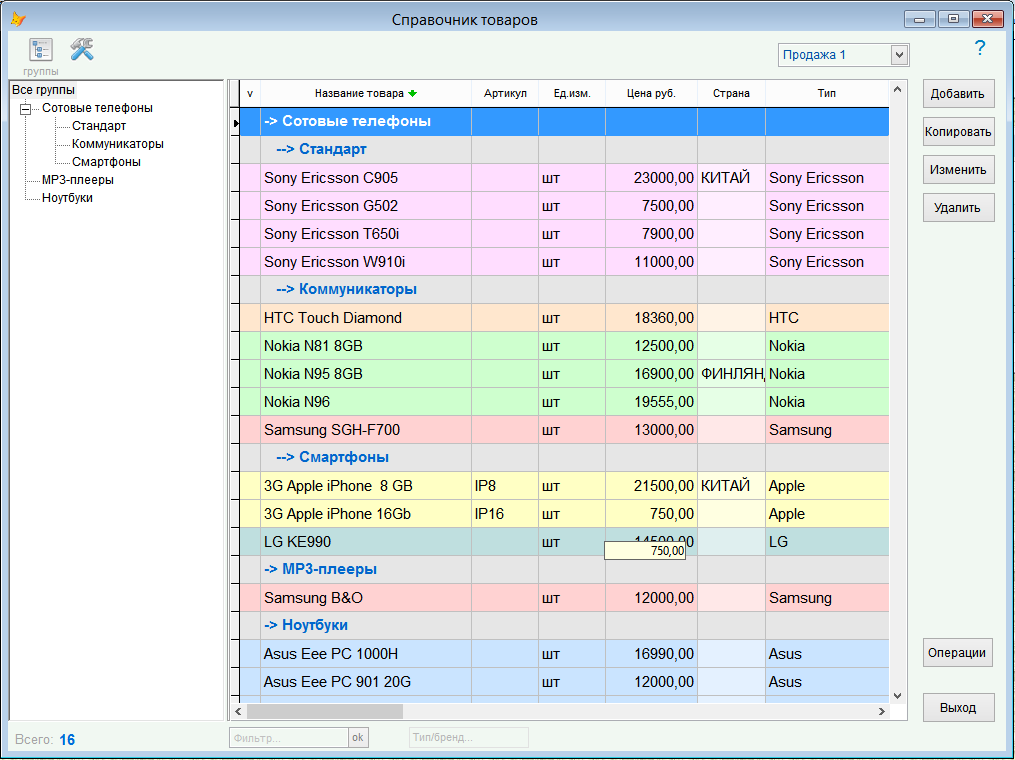
Task: Click the horizontal scrollbar thumb
Action: [325, 711]
